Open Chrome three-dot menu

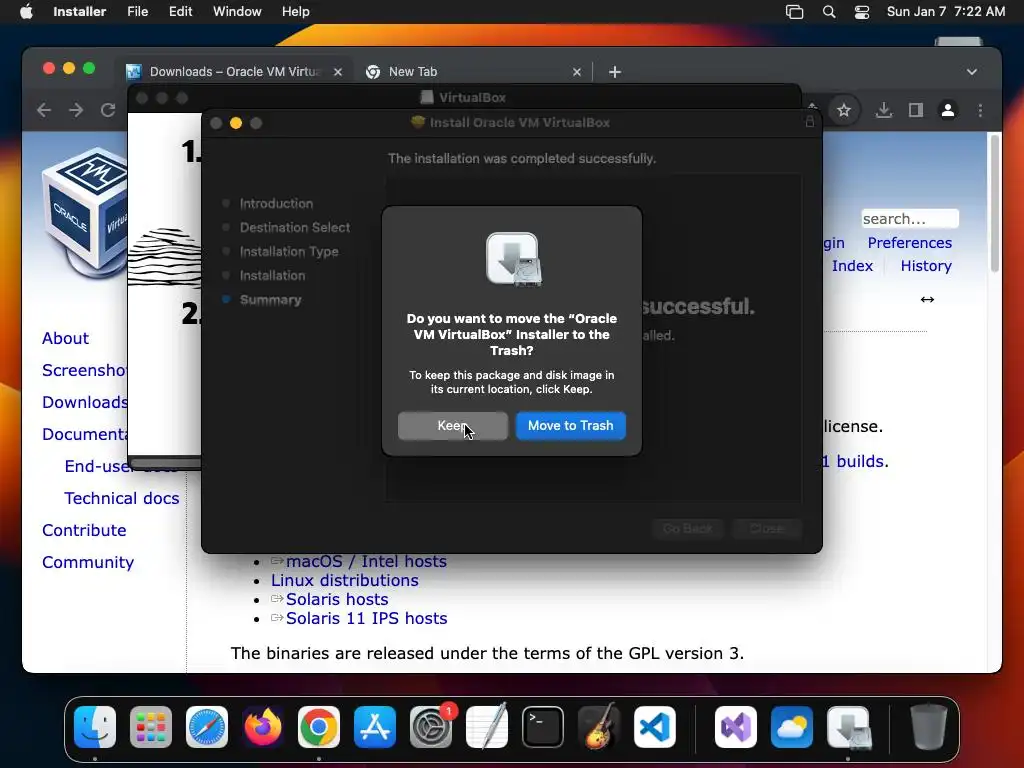(980, 110)
